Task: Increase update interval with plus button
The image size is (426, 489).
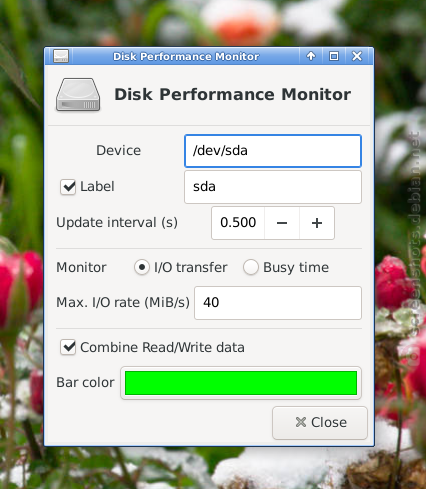Action: click(317, 223)
